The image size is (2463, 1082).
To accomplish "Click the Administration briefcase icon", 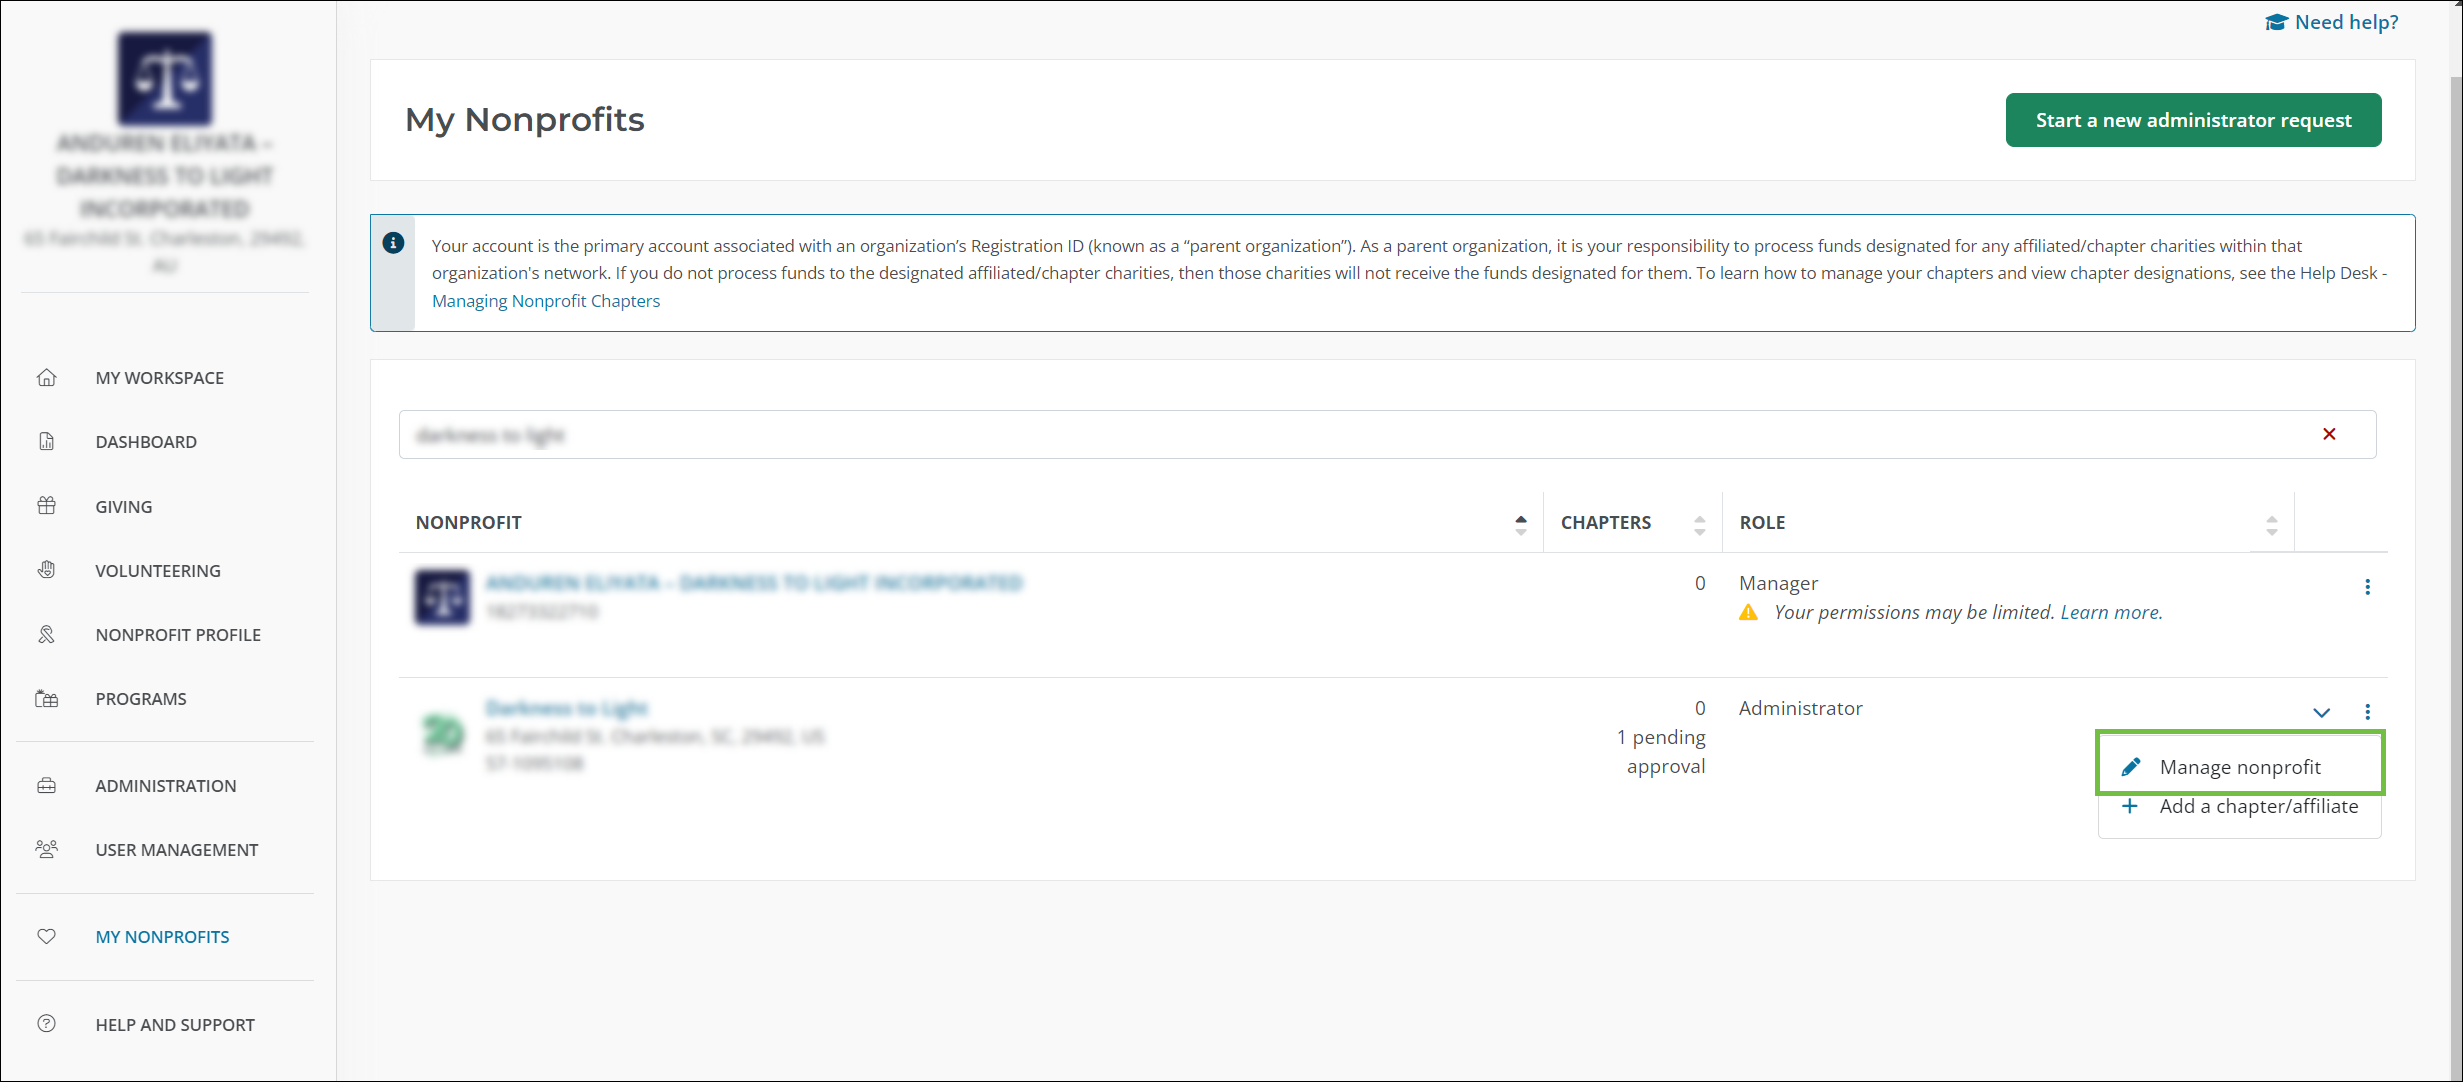I will (x=47, y=786).
